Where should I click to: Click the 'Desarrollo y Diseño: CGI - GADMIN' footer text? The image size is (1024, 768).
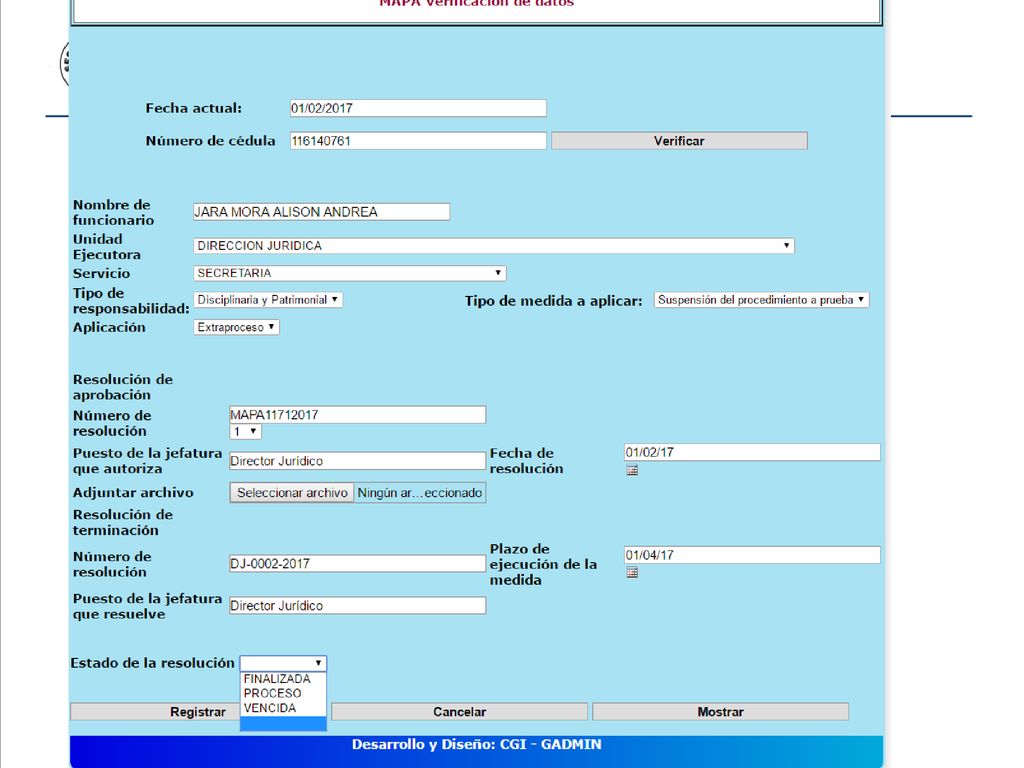click(477, 744)
